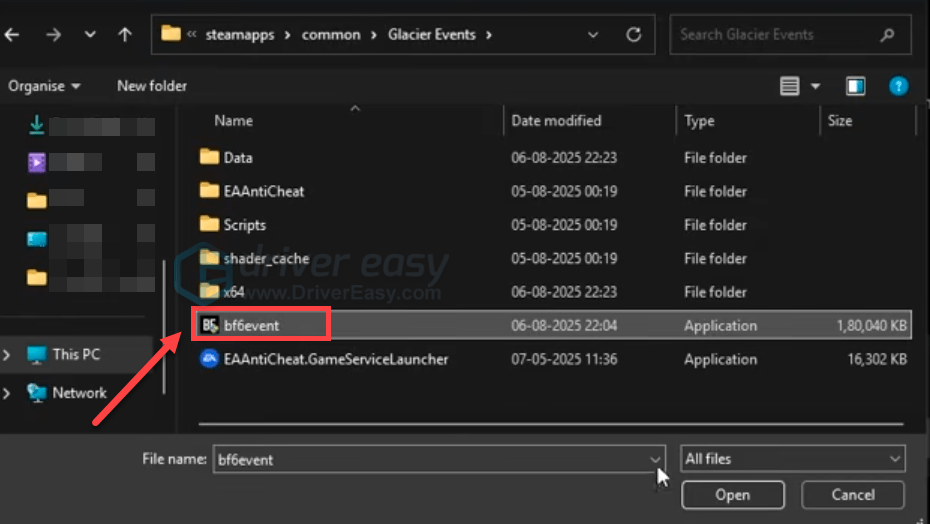Image resolution: width=930 pixels, height=524 pixels.
Task: Click the Cancel button
Action: point(853,495)
